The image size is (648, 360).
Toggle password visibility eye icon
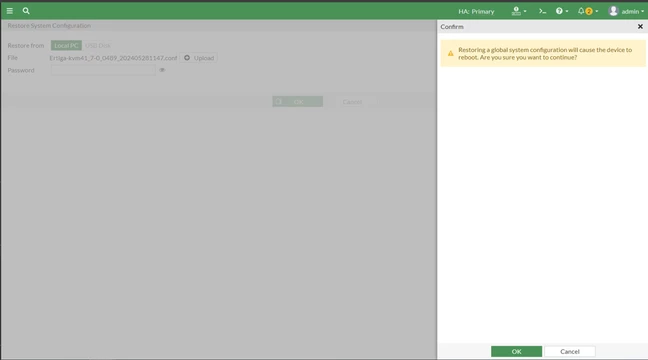tap(162, 70)
